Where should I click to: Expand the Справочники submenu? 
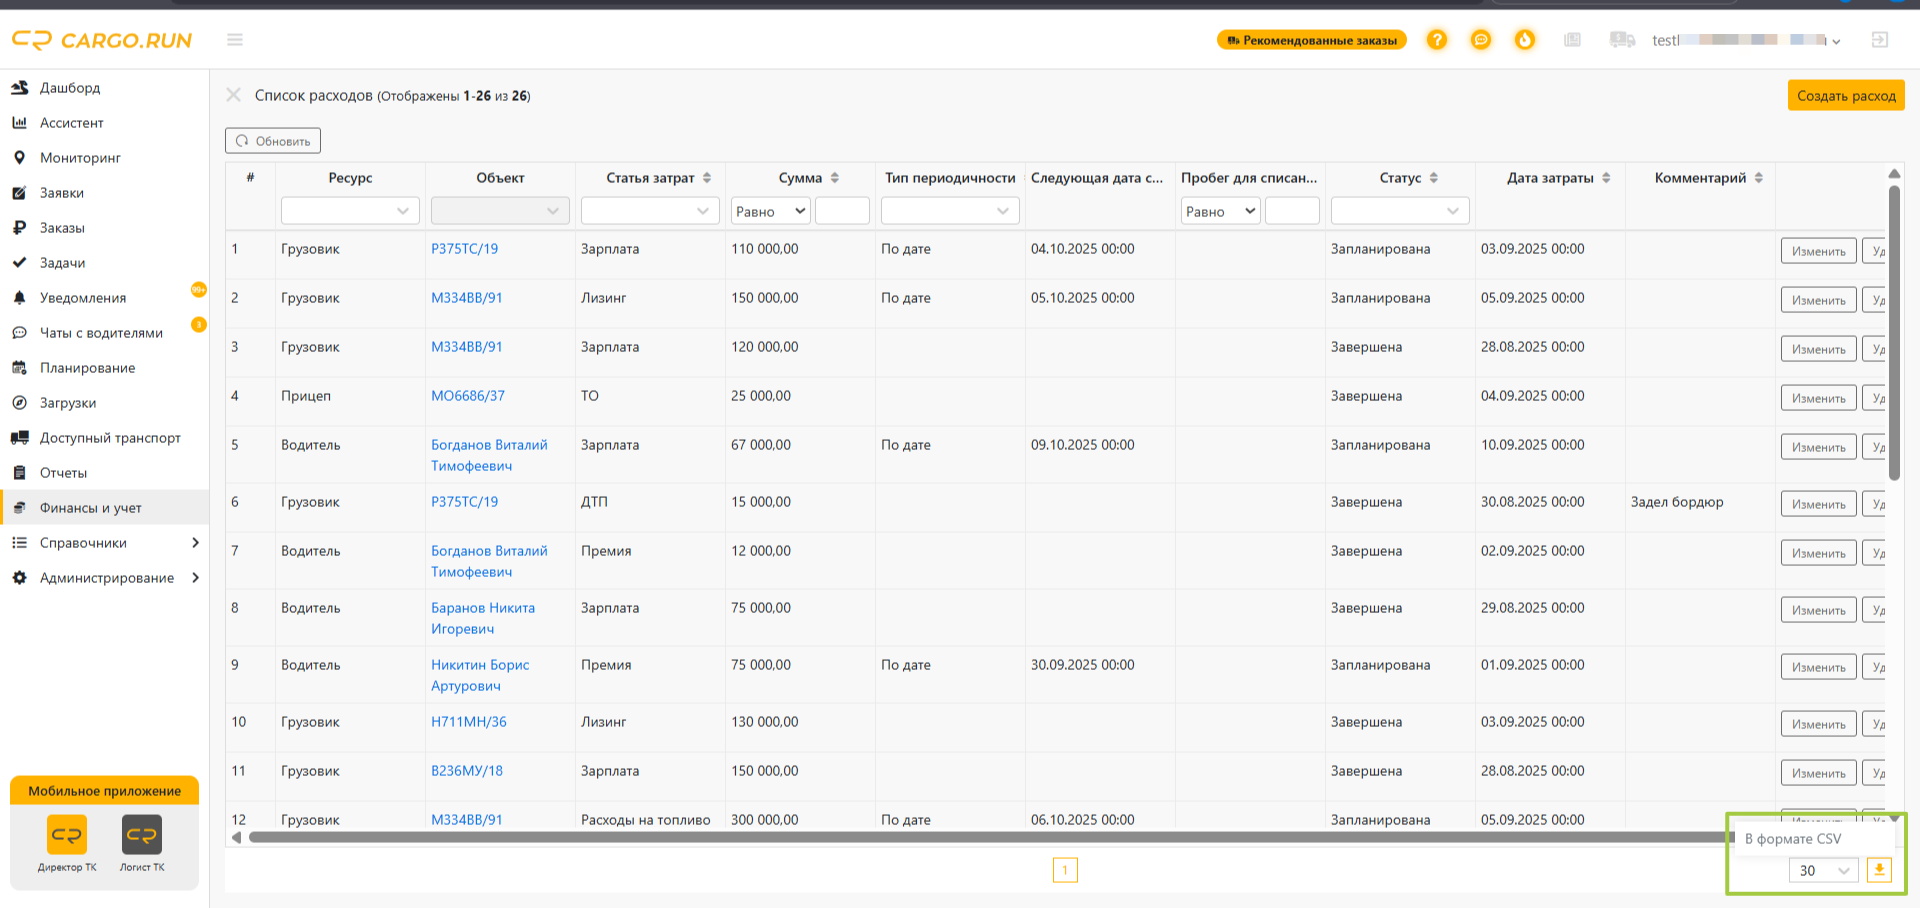[104, 543]
